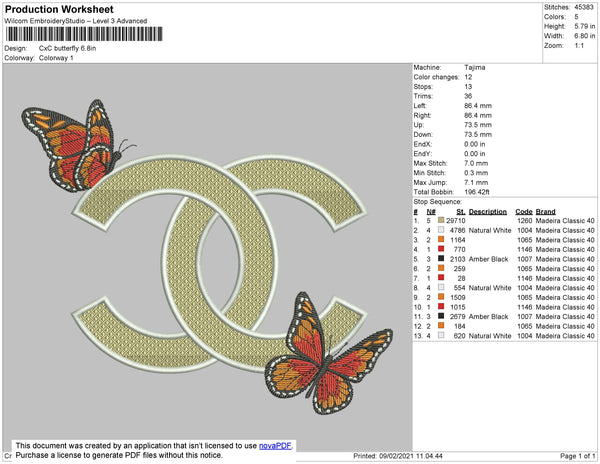
Task: Pick the white swatch in stop row 13
Action: [x=441, y=335]
